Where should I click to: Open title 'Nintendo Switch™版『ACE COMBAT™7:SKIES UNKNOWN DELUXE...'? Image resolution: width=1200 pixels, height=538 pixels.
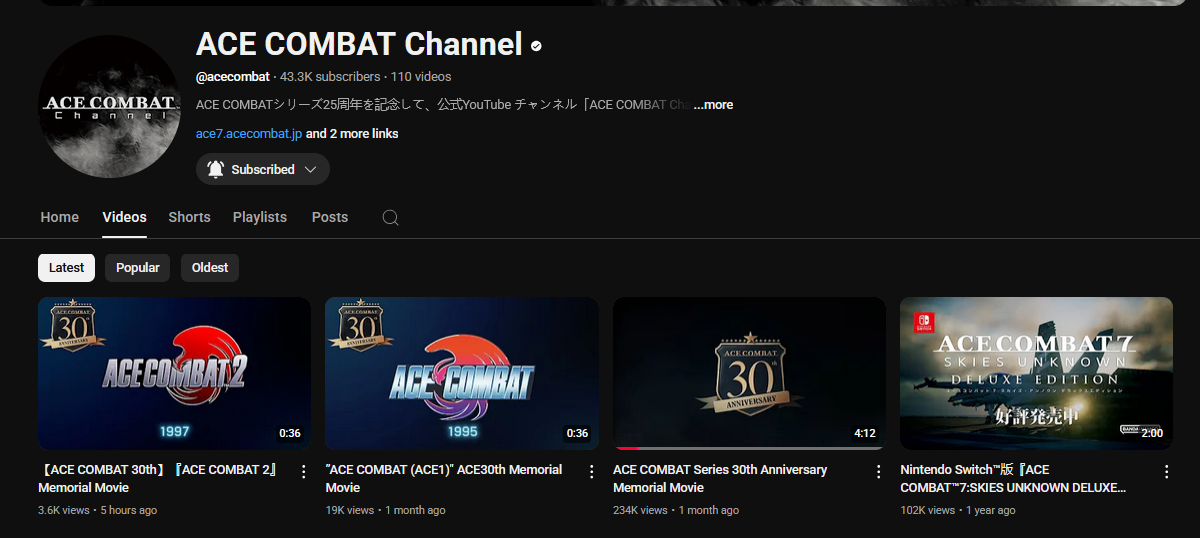pyautogui.click(x=1013, y=479)
